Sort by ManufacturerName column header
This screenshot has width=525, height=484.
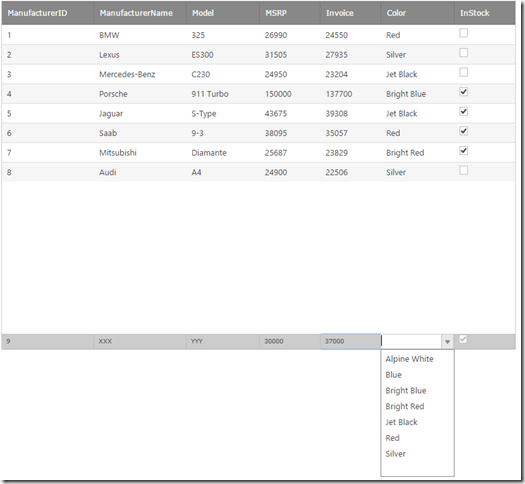pyautogui.click(x=140, y=13)
